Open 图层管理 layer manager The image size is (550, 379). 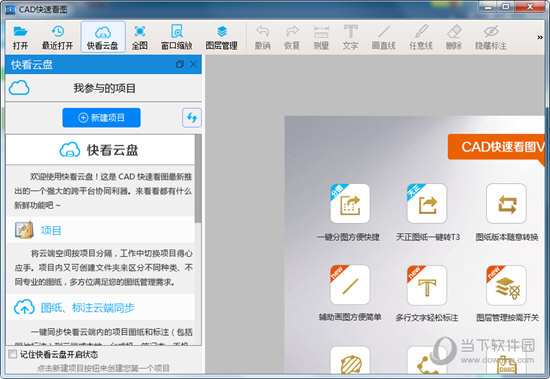222,37
